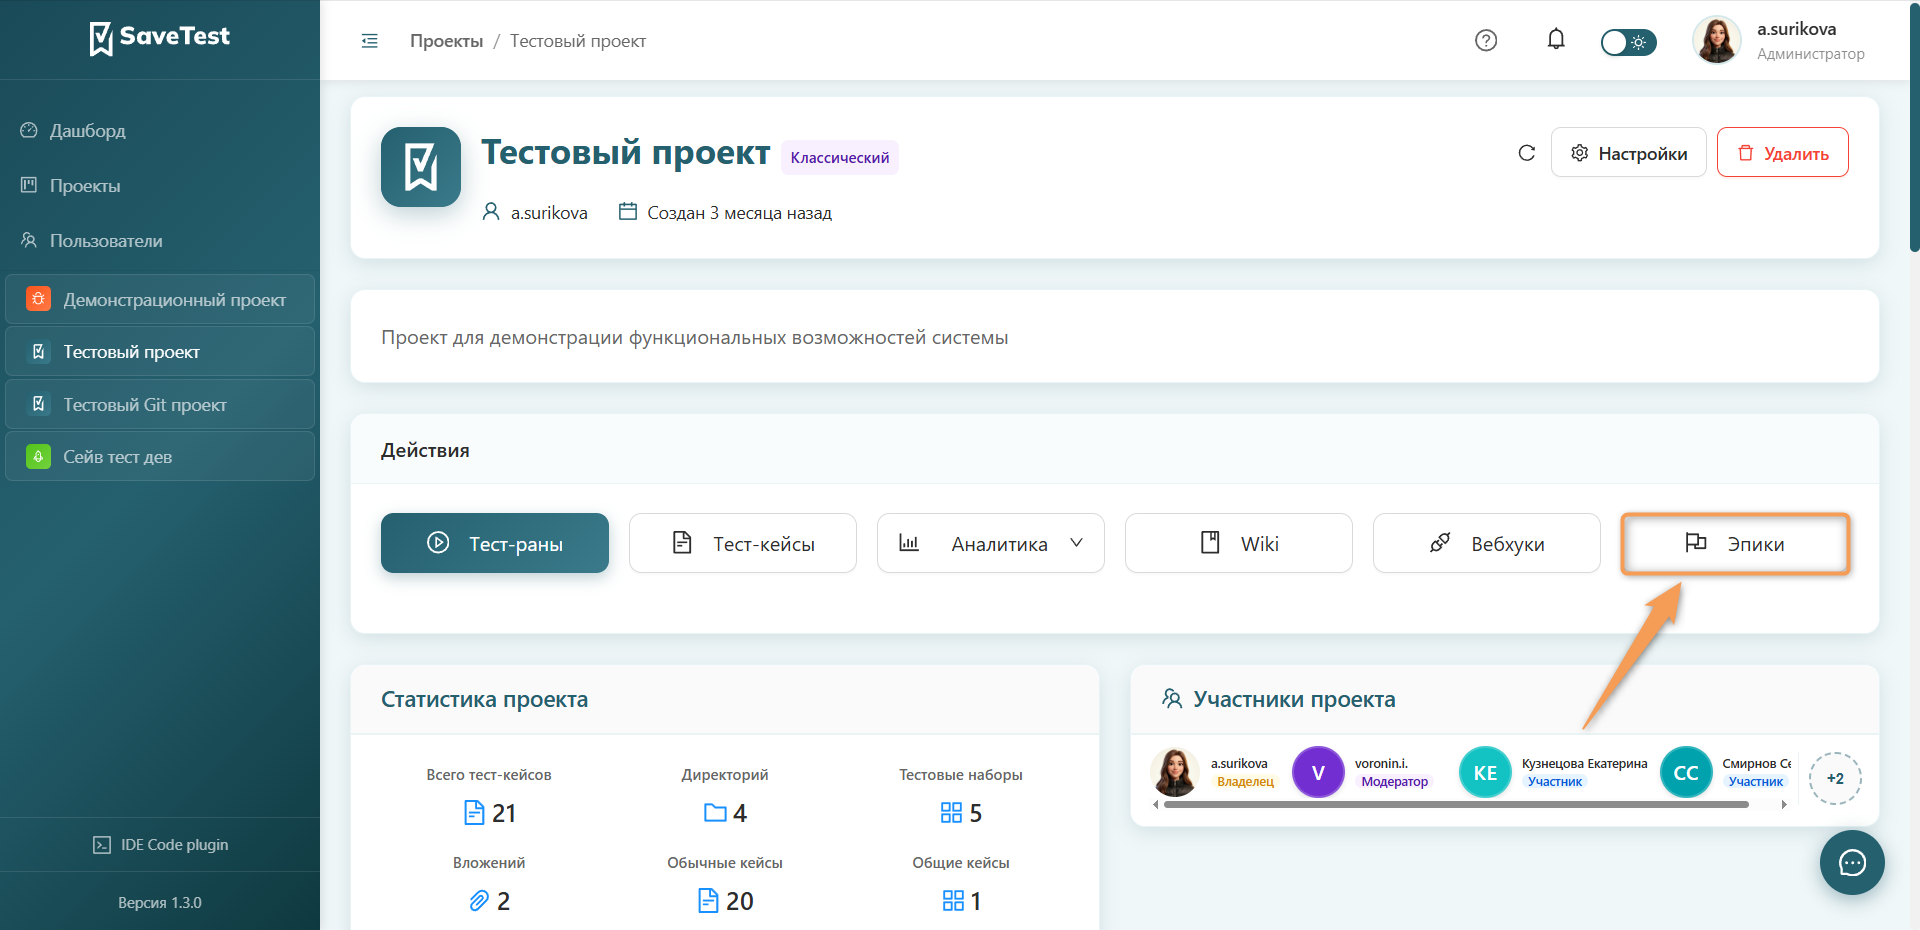
Task: Click the calendar icon next to Создан
Action: [x=628, y=211]
